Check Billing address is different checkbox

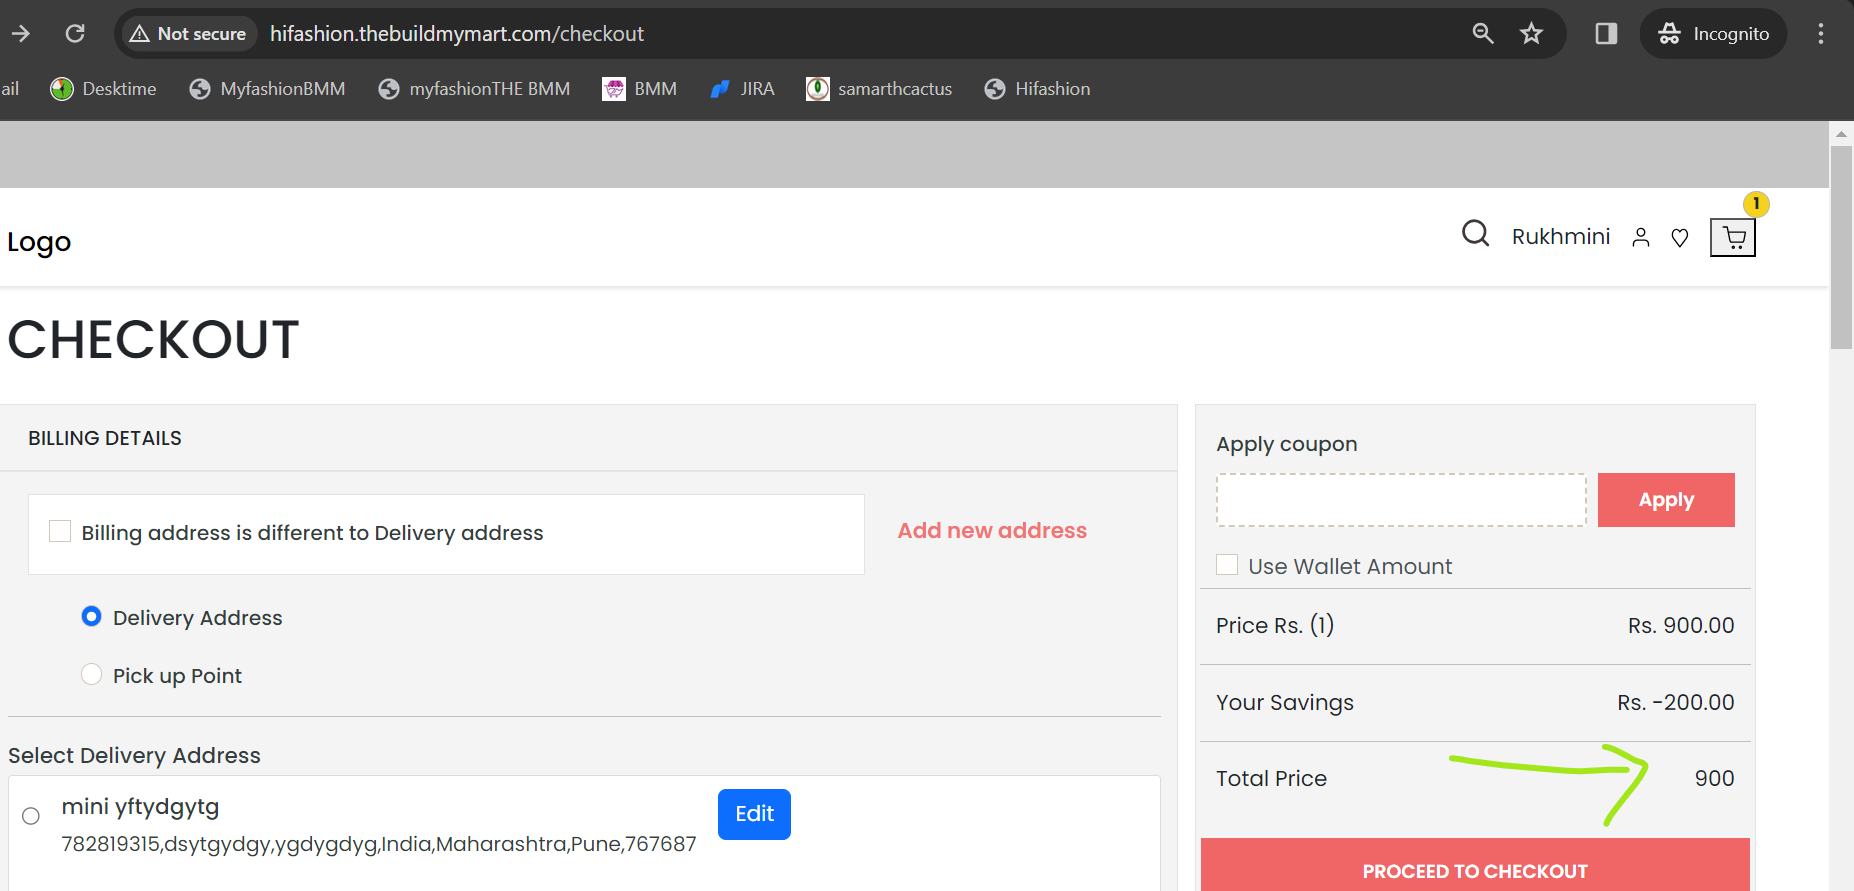tap(60, 531)
